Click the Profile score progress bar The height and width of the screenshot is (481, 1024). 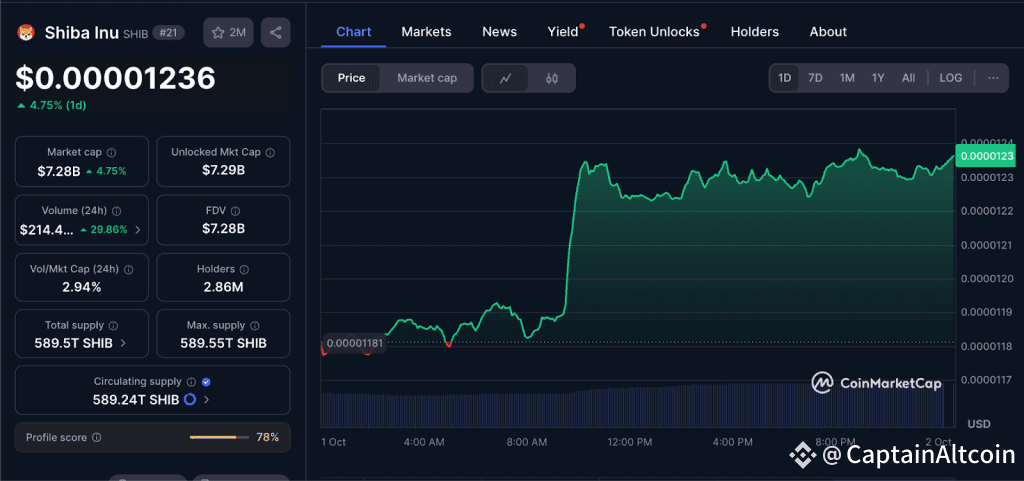click(x=219, y=437)
